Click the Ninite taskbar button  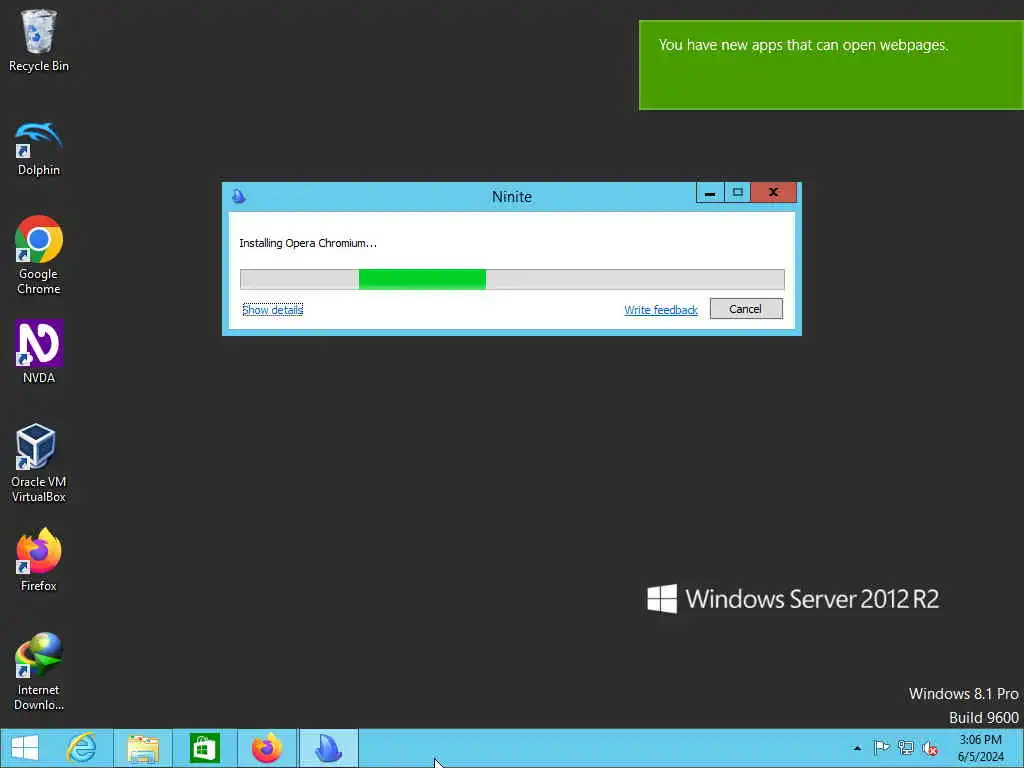pos(328,748)
